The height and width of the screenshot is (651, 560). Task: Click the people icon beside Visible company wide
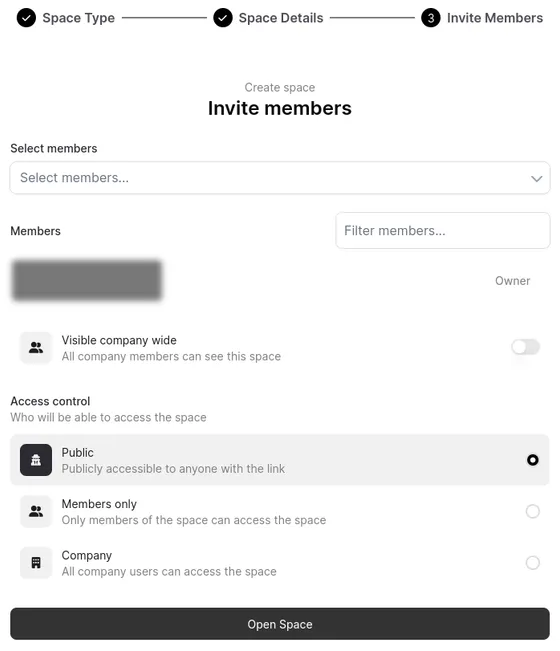pyautogui.click(x=36, y=348)
